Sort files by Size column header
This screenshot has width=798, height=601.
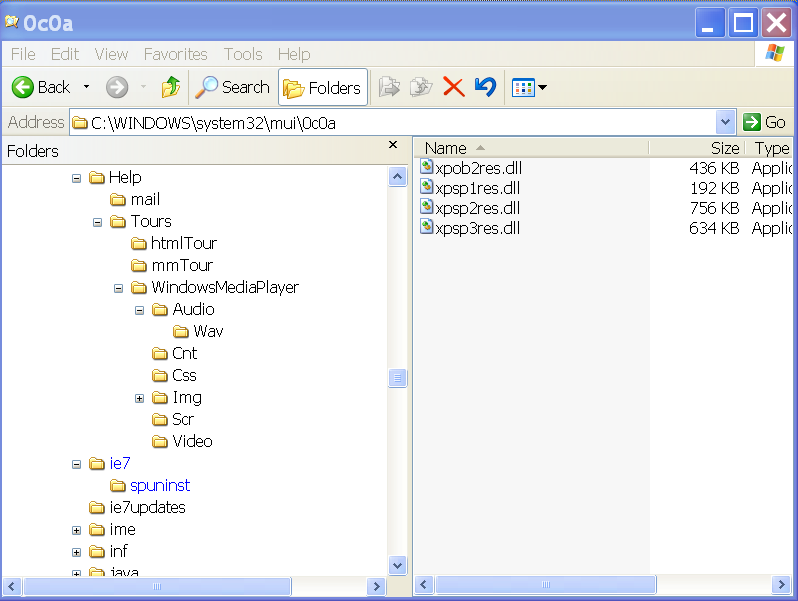(x=697, y=148)
